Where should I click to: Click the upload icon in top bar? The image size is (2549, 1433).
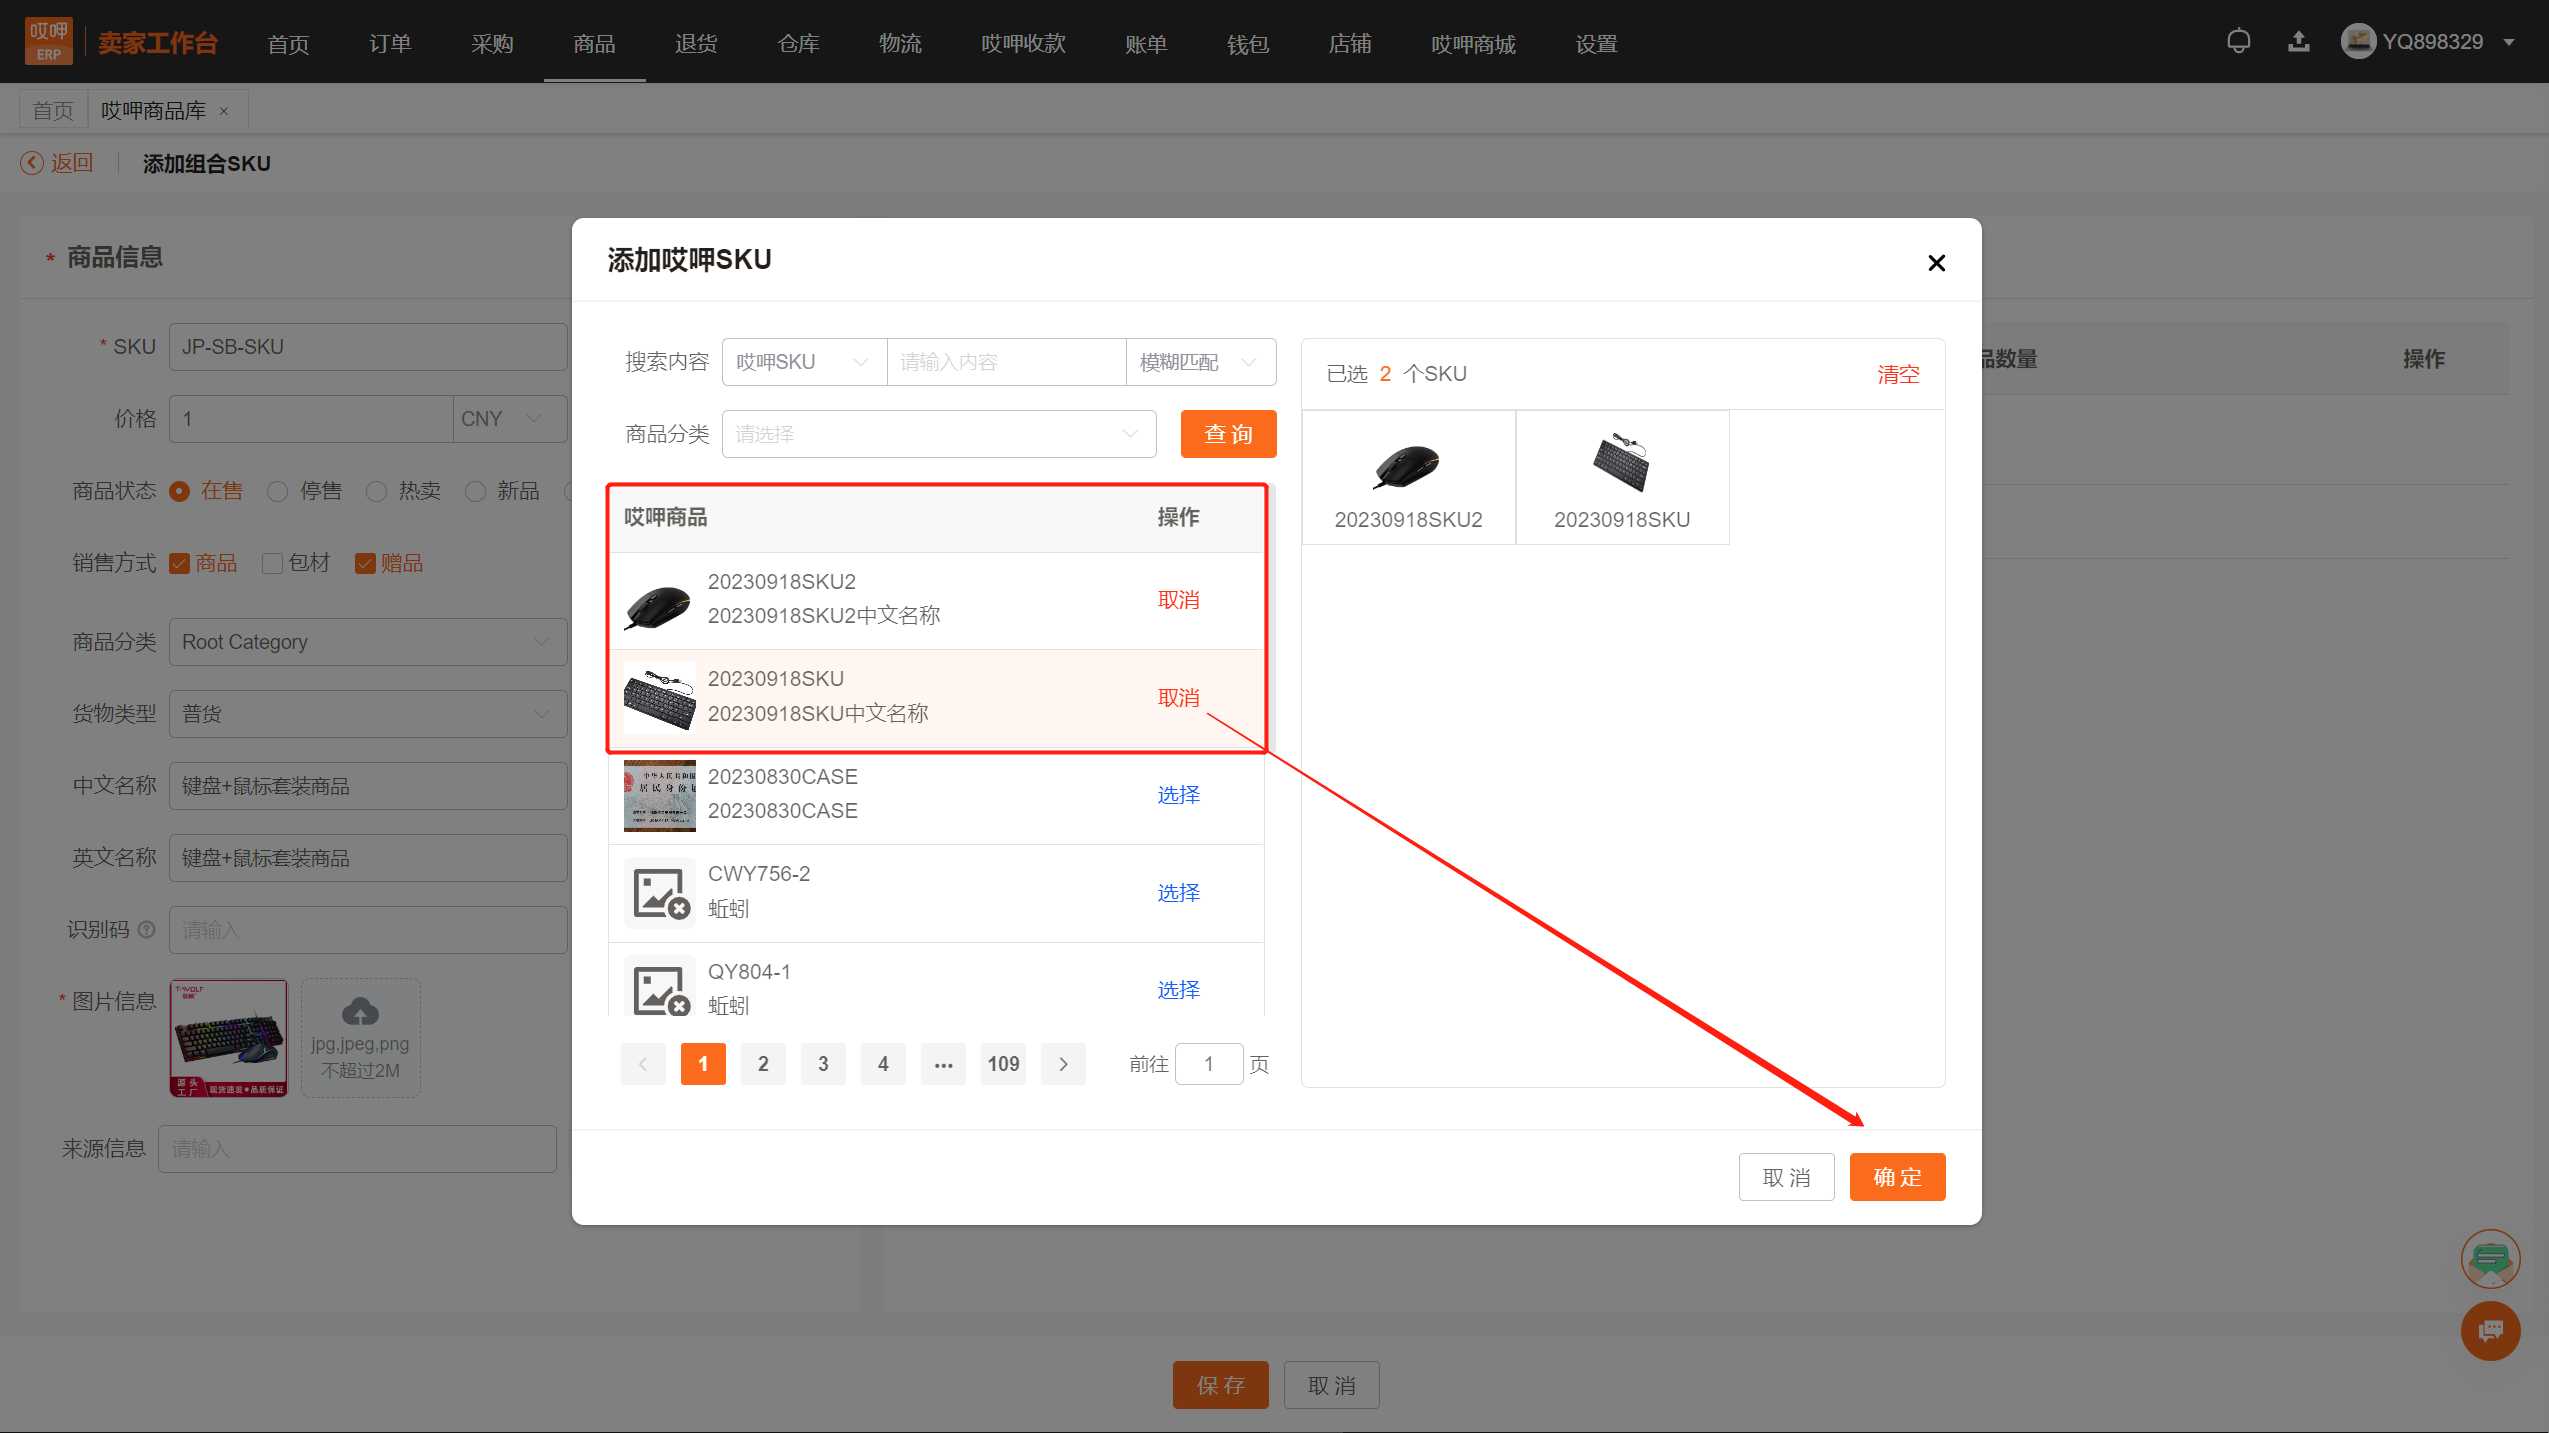[2298, 42]
